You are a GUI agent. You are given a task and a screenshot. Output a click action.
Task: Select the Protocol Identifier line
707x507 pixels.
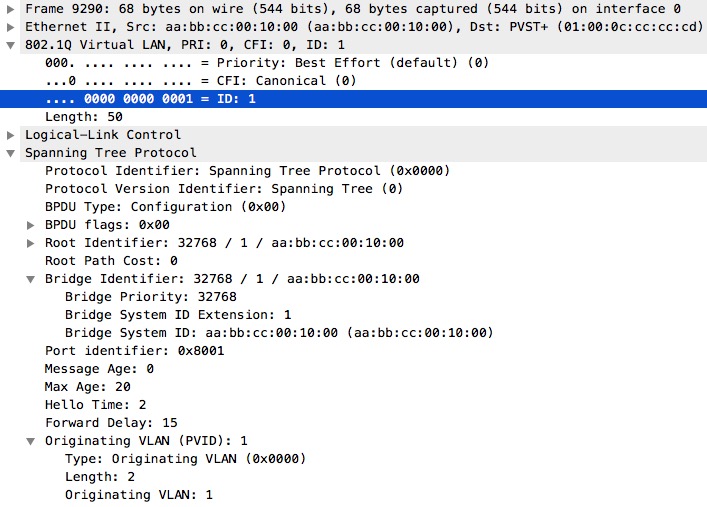pyautogui.click(x=248, y=171)
